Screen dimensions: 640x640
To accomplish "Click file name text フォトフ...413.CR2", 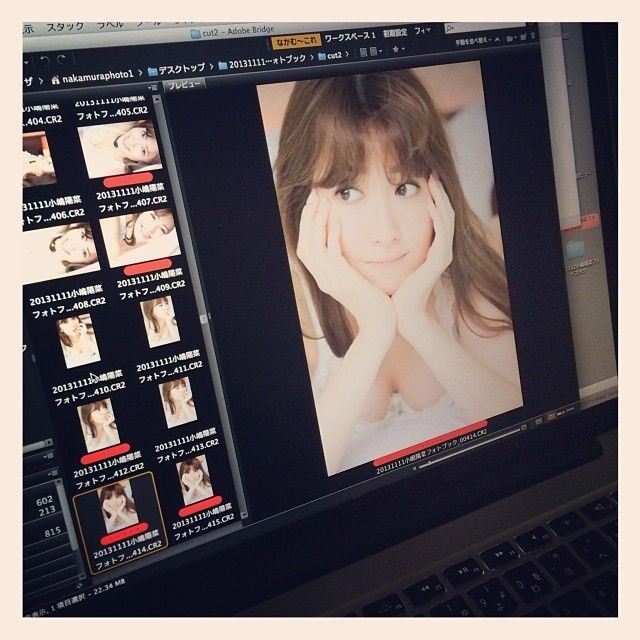I will click(x=188, y=451).
